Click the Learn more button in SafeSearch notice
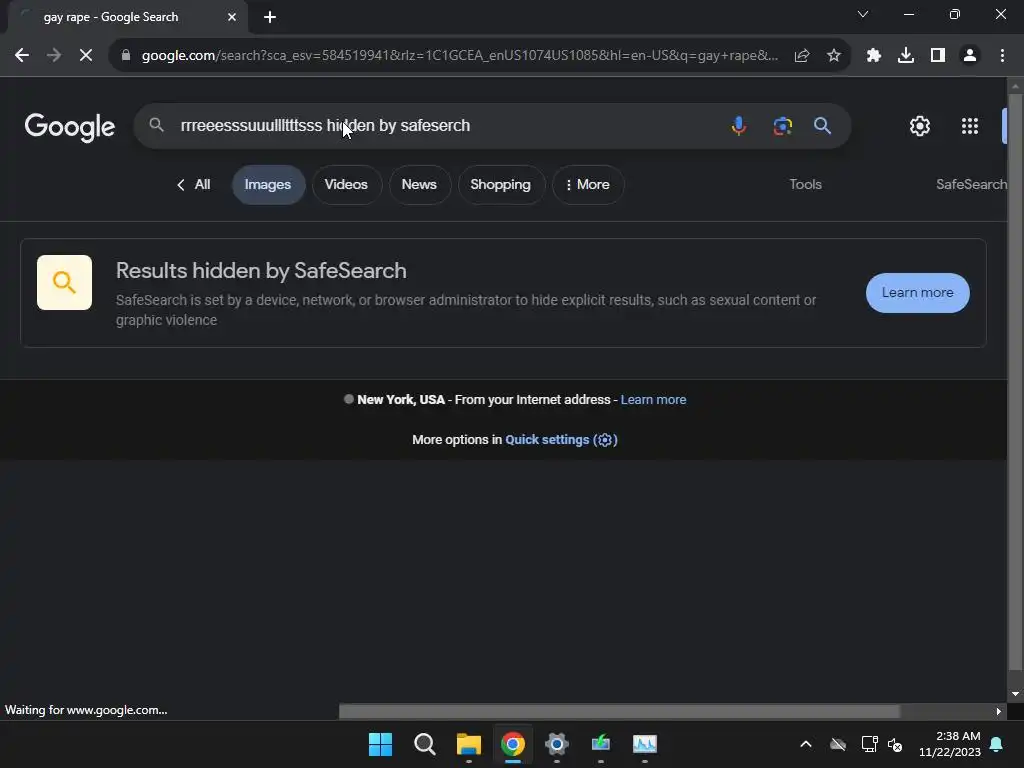This screenshot has height=768, width=1024. [918, 293]
